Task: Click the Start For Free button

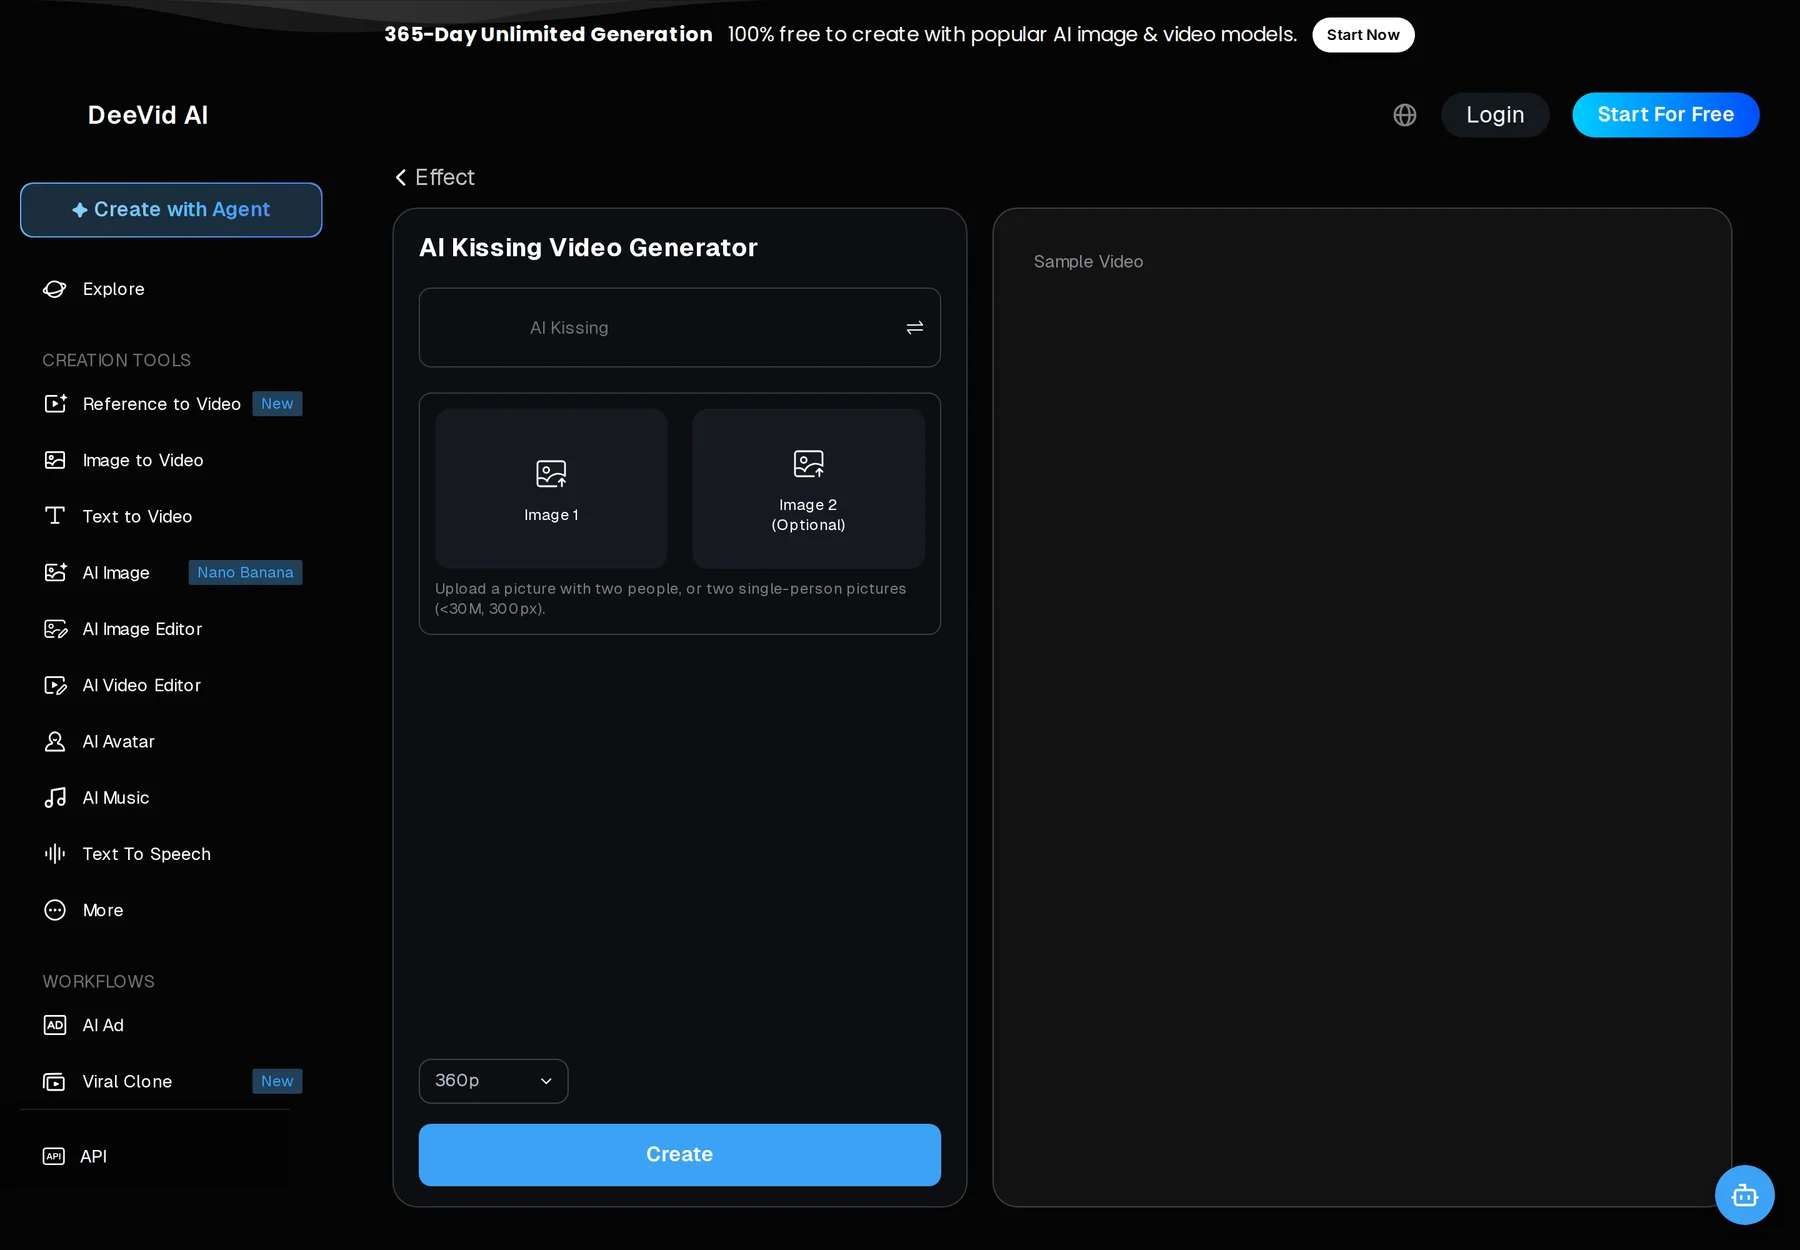Action: pos(1665,115)
